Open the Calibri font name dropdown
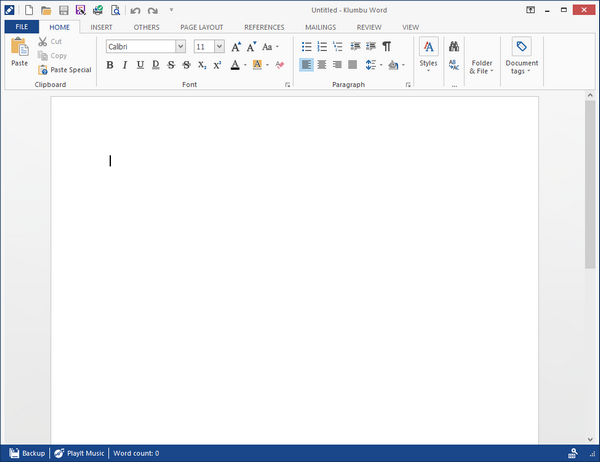600x462 pixels. tap(180, 47)
